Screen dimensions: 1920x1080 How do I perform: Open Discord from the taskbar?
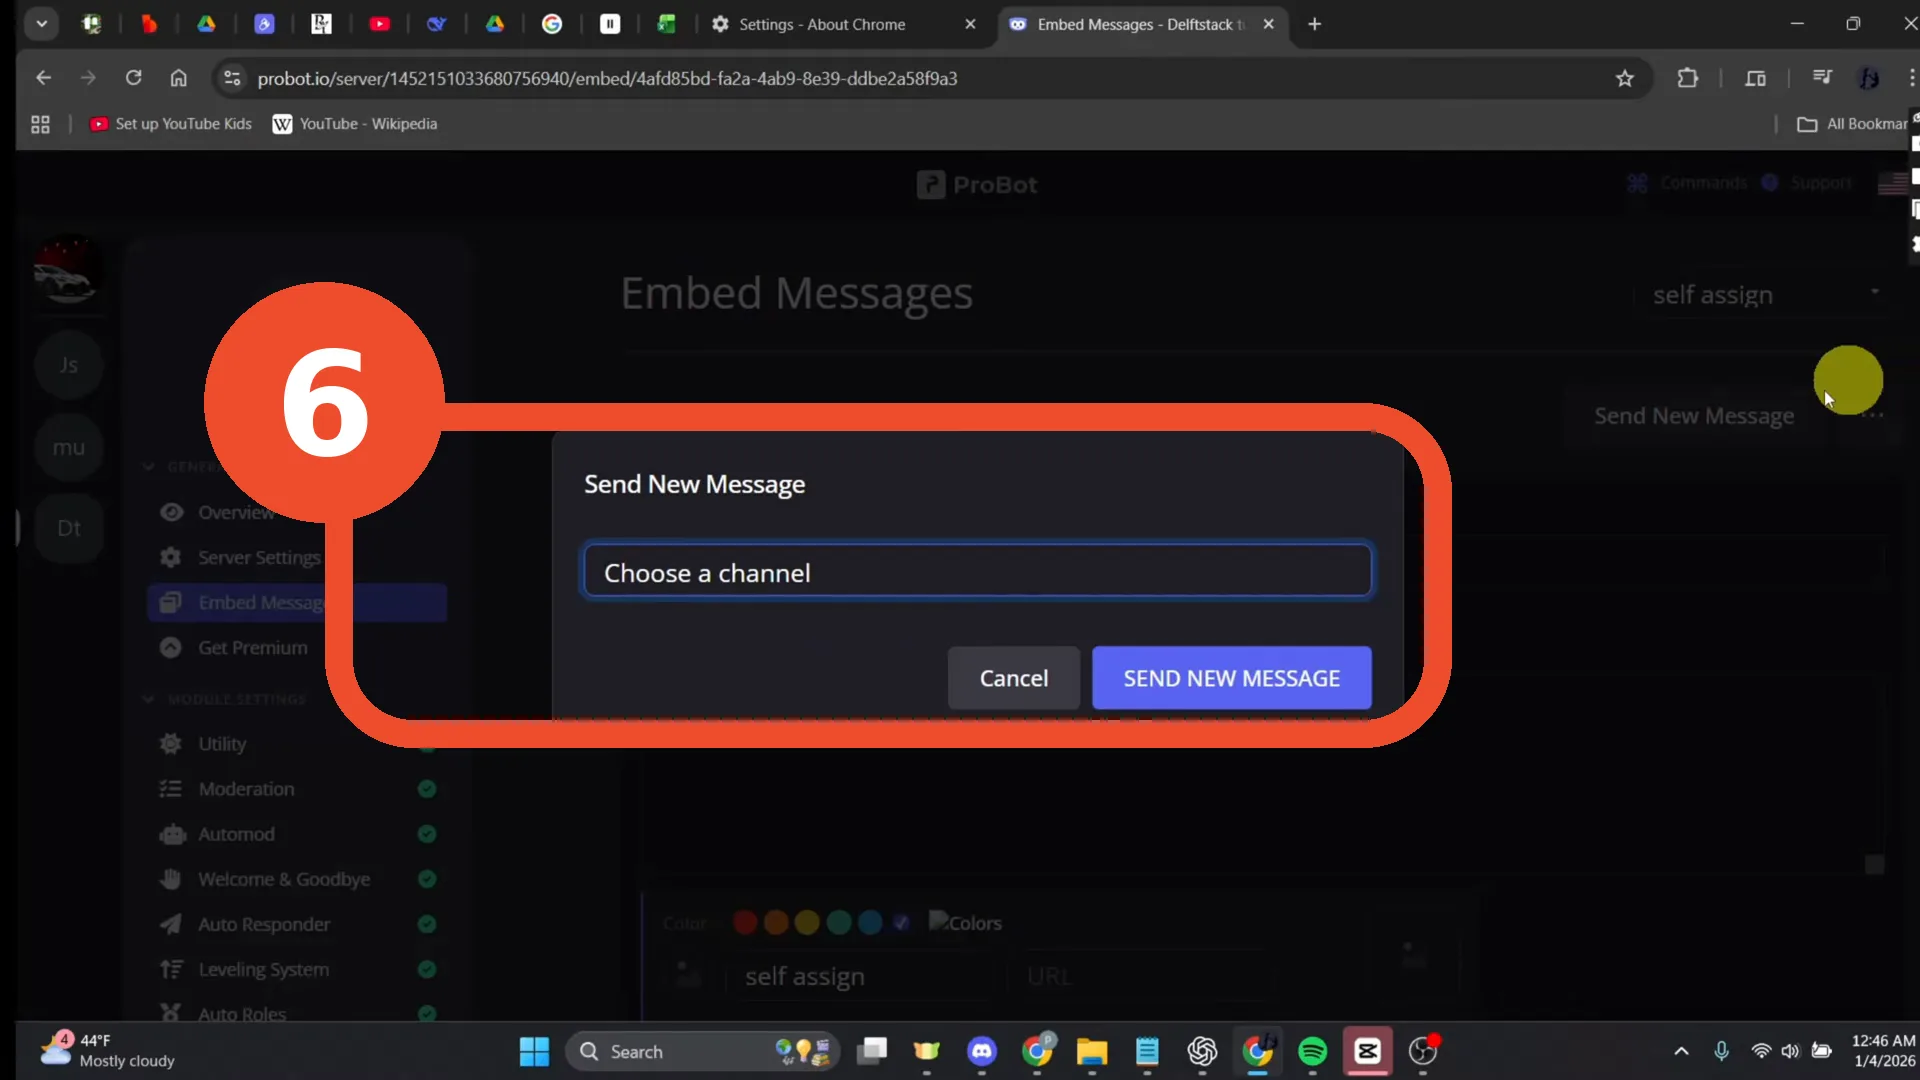[982, 1051]
